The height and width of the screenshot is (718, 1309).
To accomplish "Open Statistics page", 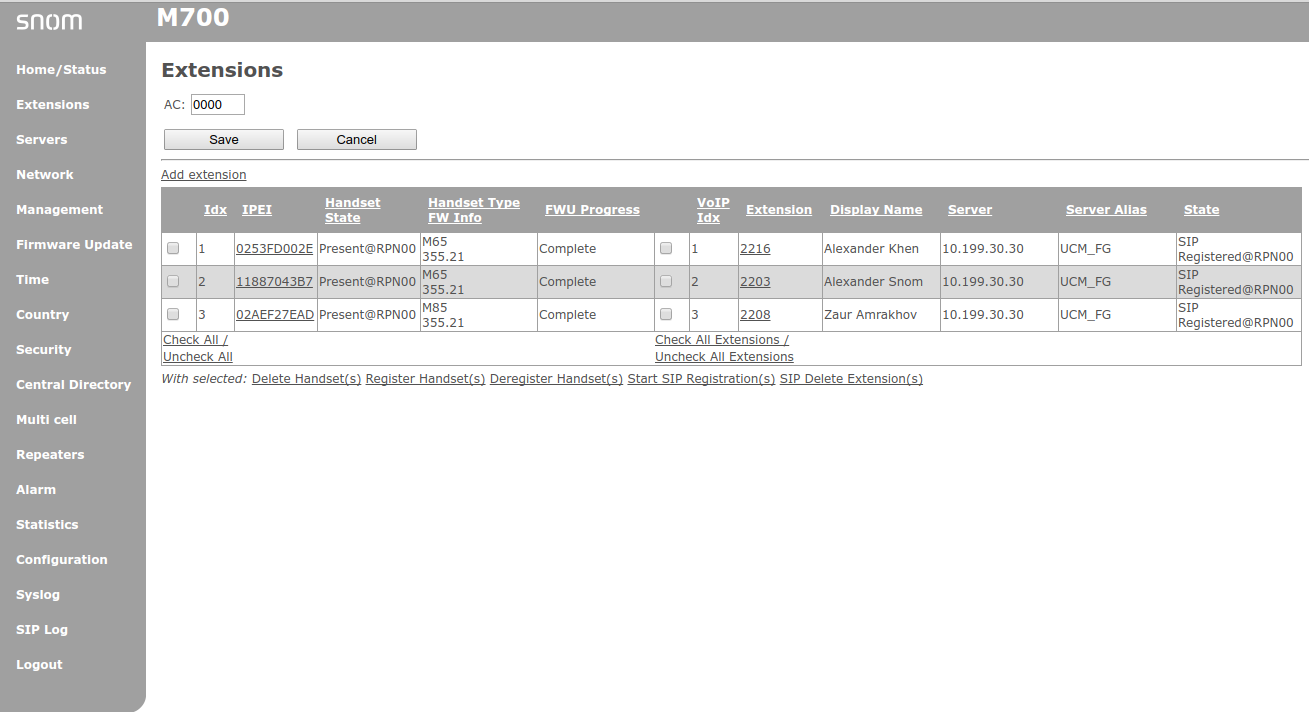I will click(x=47, y=525).
